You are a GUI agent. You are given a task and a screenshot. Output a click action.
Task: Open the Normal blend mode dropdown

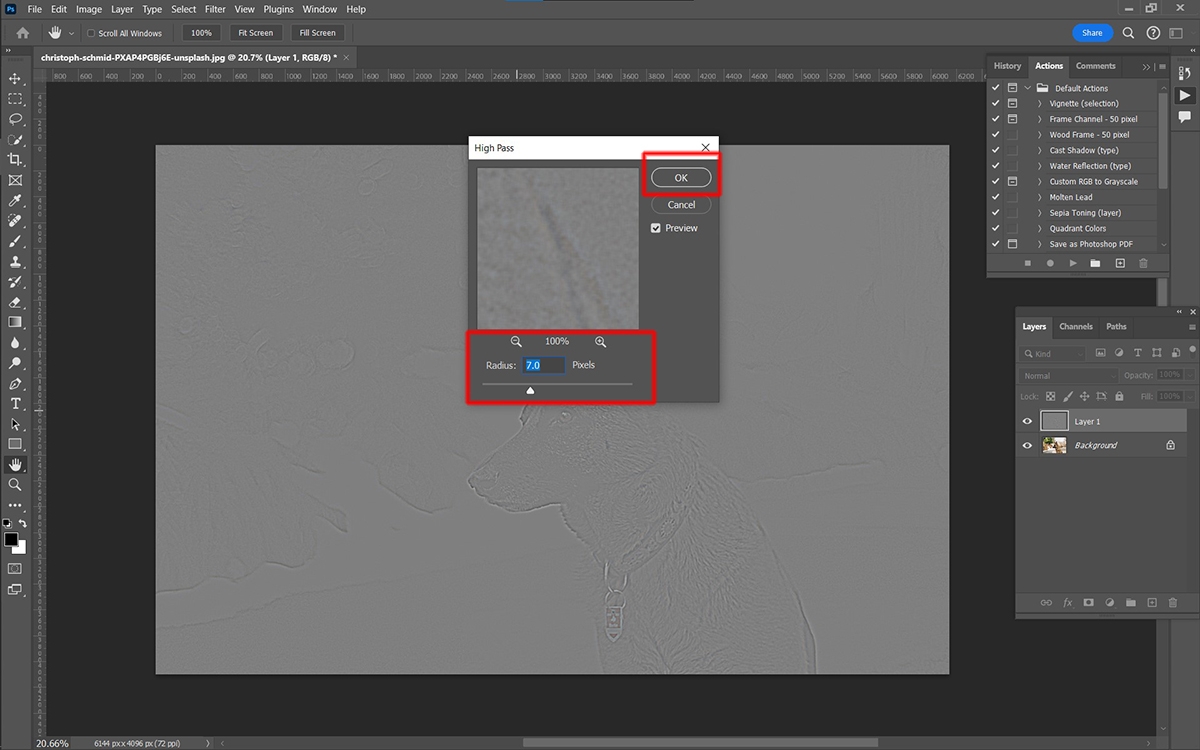point(1067,376)
